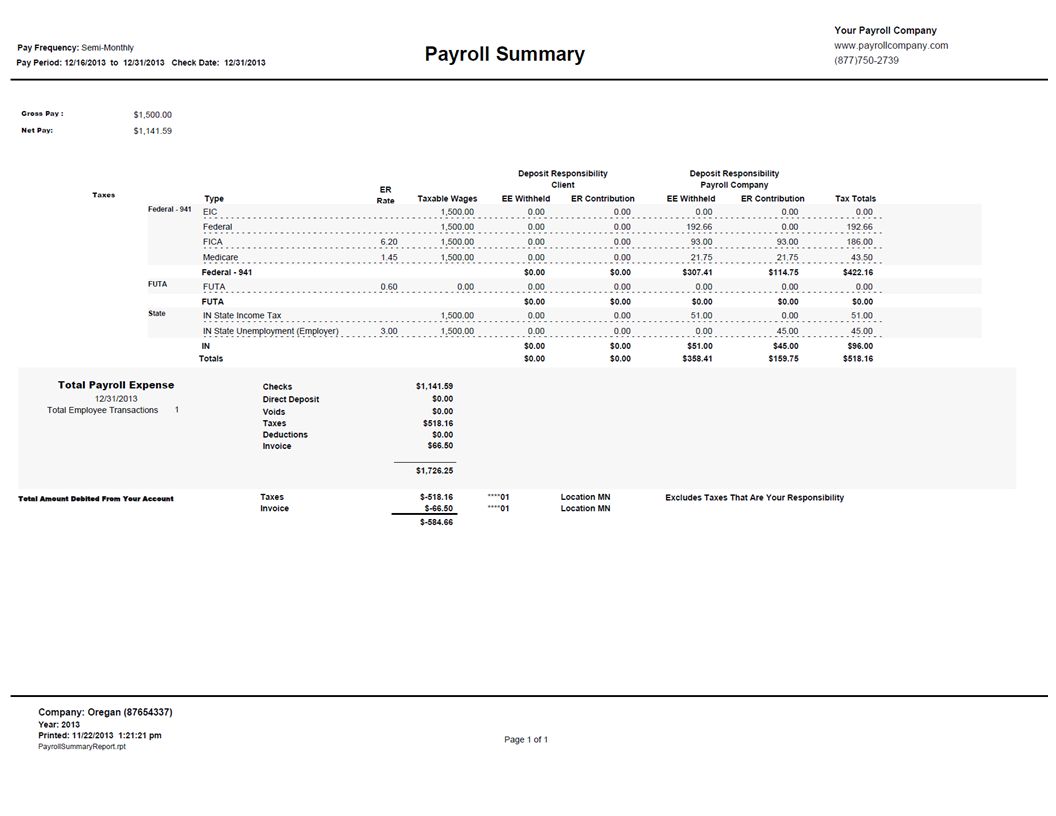This screenshot has height=816, width=1056.
Task: Select the FICA ER rate 6.20
Action: pos(389,242)
